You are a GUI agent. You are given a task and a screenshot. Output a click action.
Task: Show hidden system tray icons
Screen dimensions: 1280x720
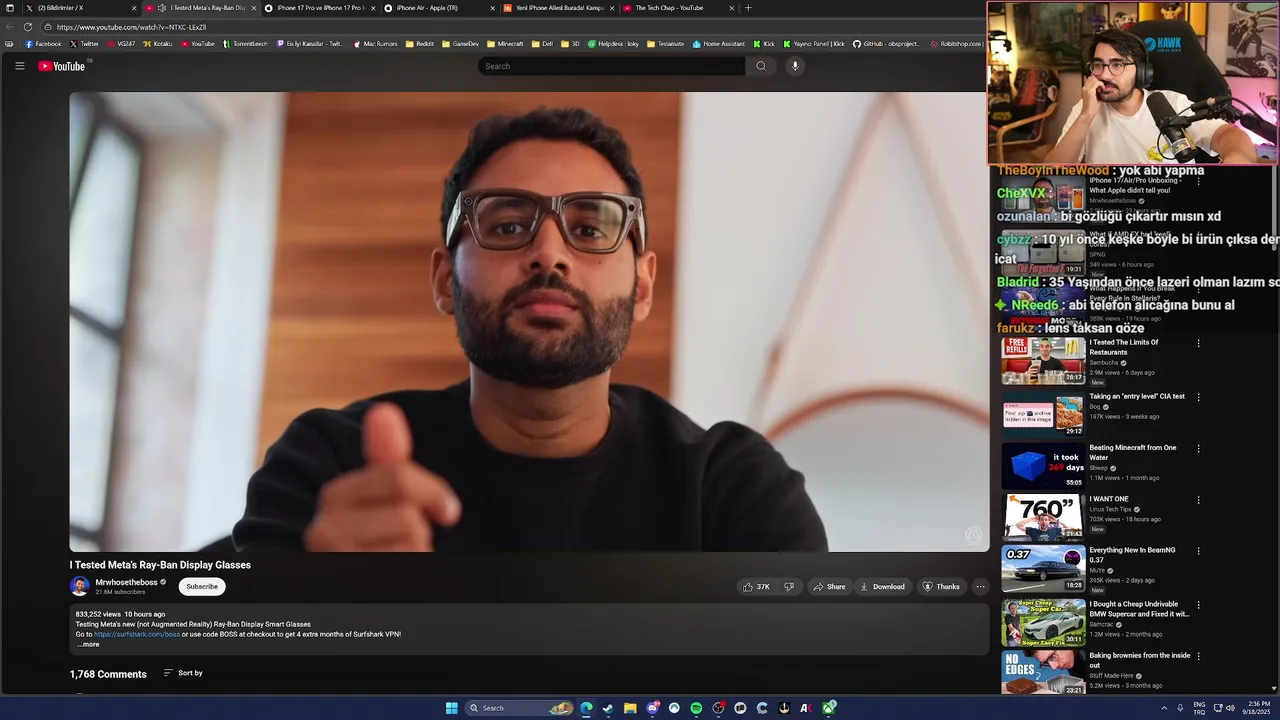click(1164, 708)
